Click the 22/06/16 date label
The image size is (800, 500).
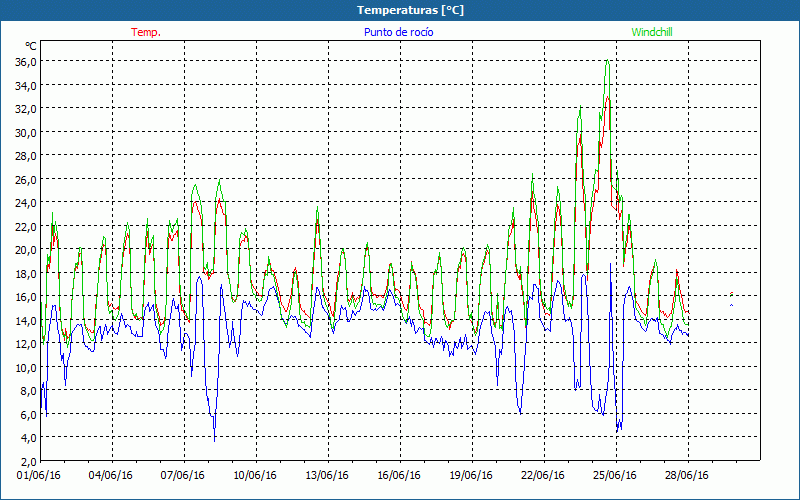click(x=543, y=475)
